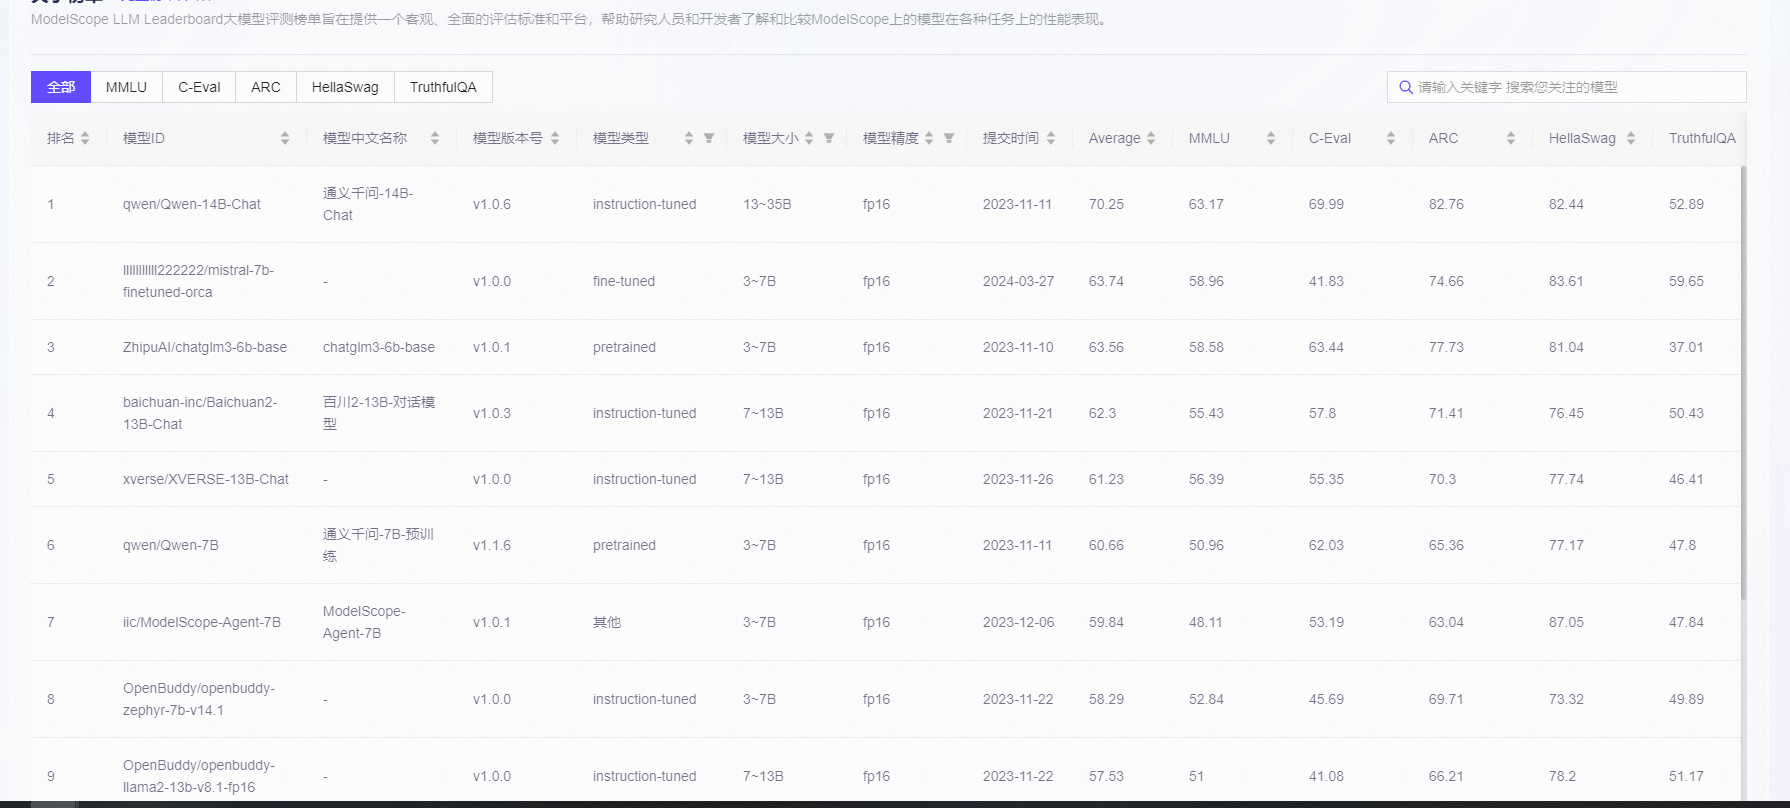Click C-Eval score 62.03
The width and height of the screenshot is (1790, 808).
[x=1326, y=545]
